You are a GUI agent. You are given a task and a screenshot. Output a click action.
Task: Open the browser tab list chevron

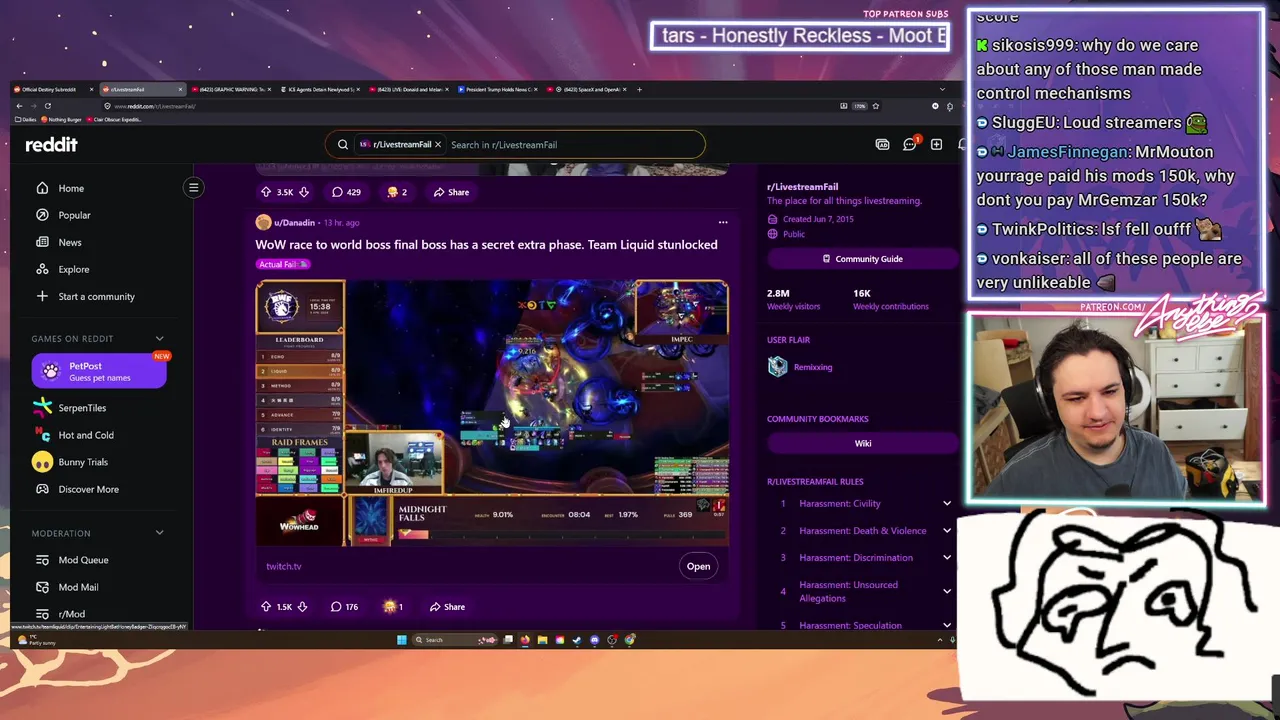click(941, 89)
